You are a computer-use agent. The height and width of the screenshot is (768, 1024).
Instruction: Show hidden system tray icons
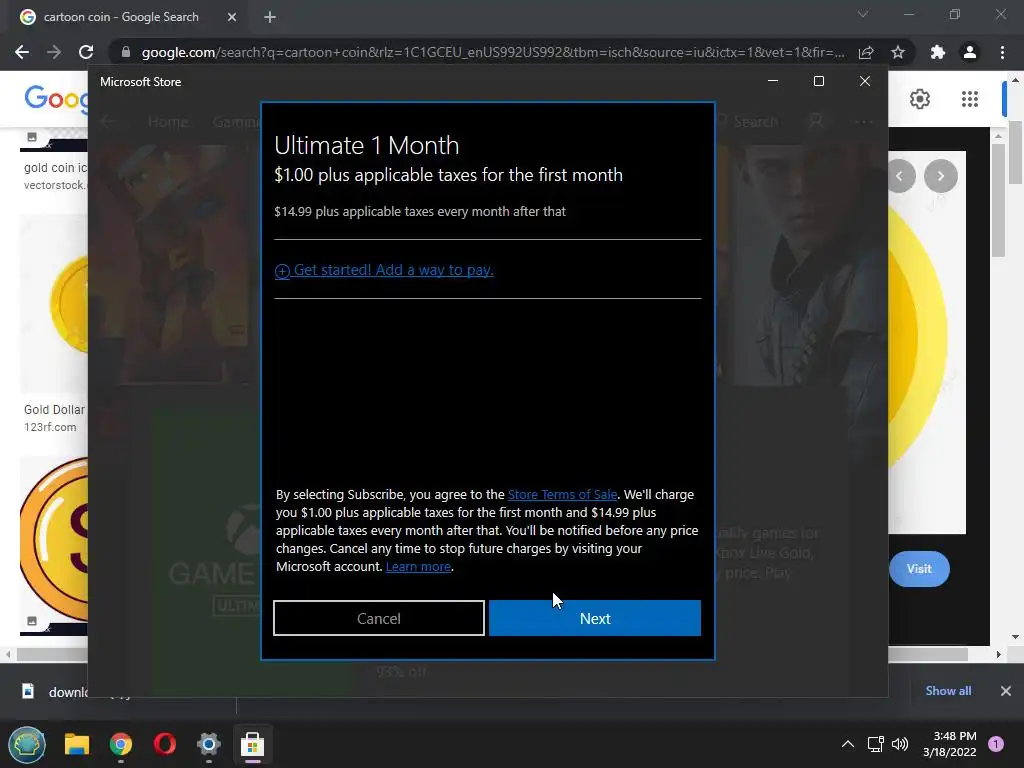848,744
